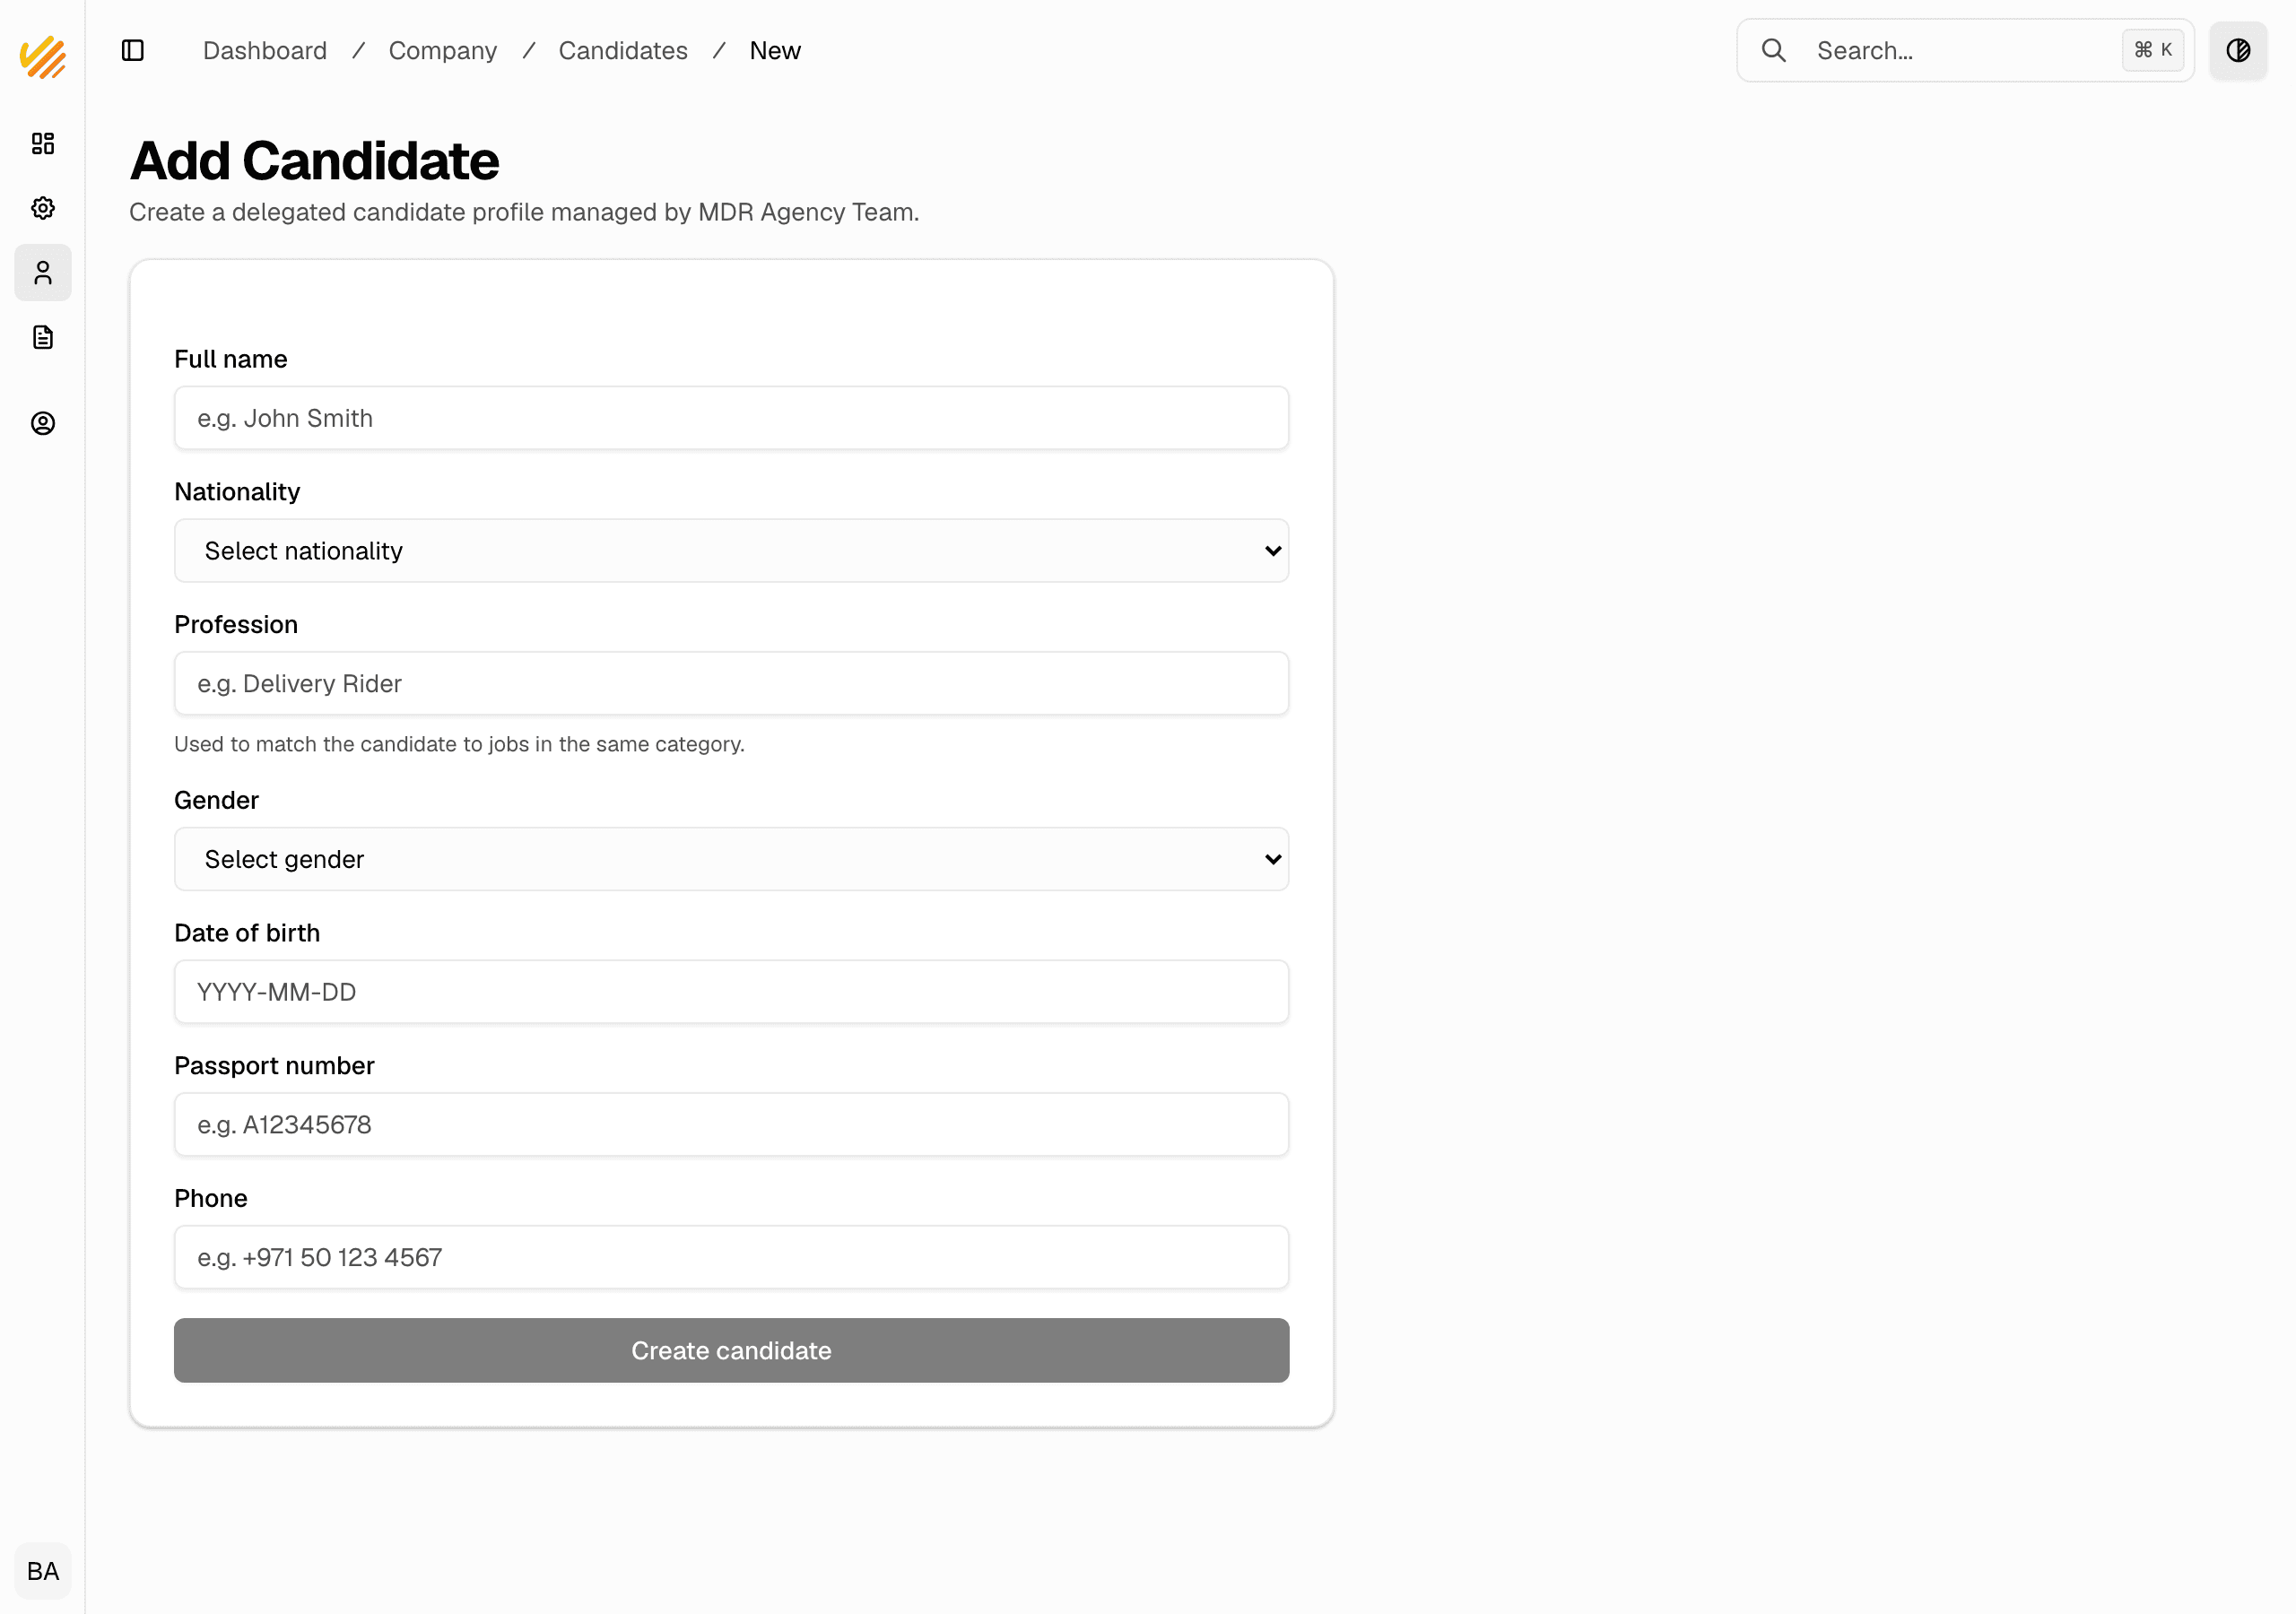Image resolution: width=2296 pixels, height=1614 pixels.
Task: Click the Profession input field
Action: click(731, 683)
